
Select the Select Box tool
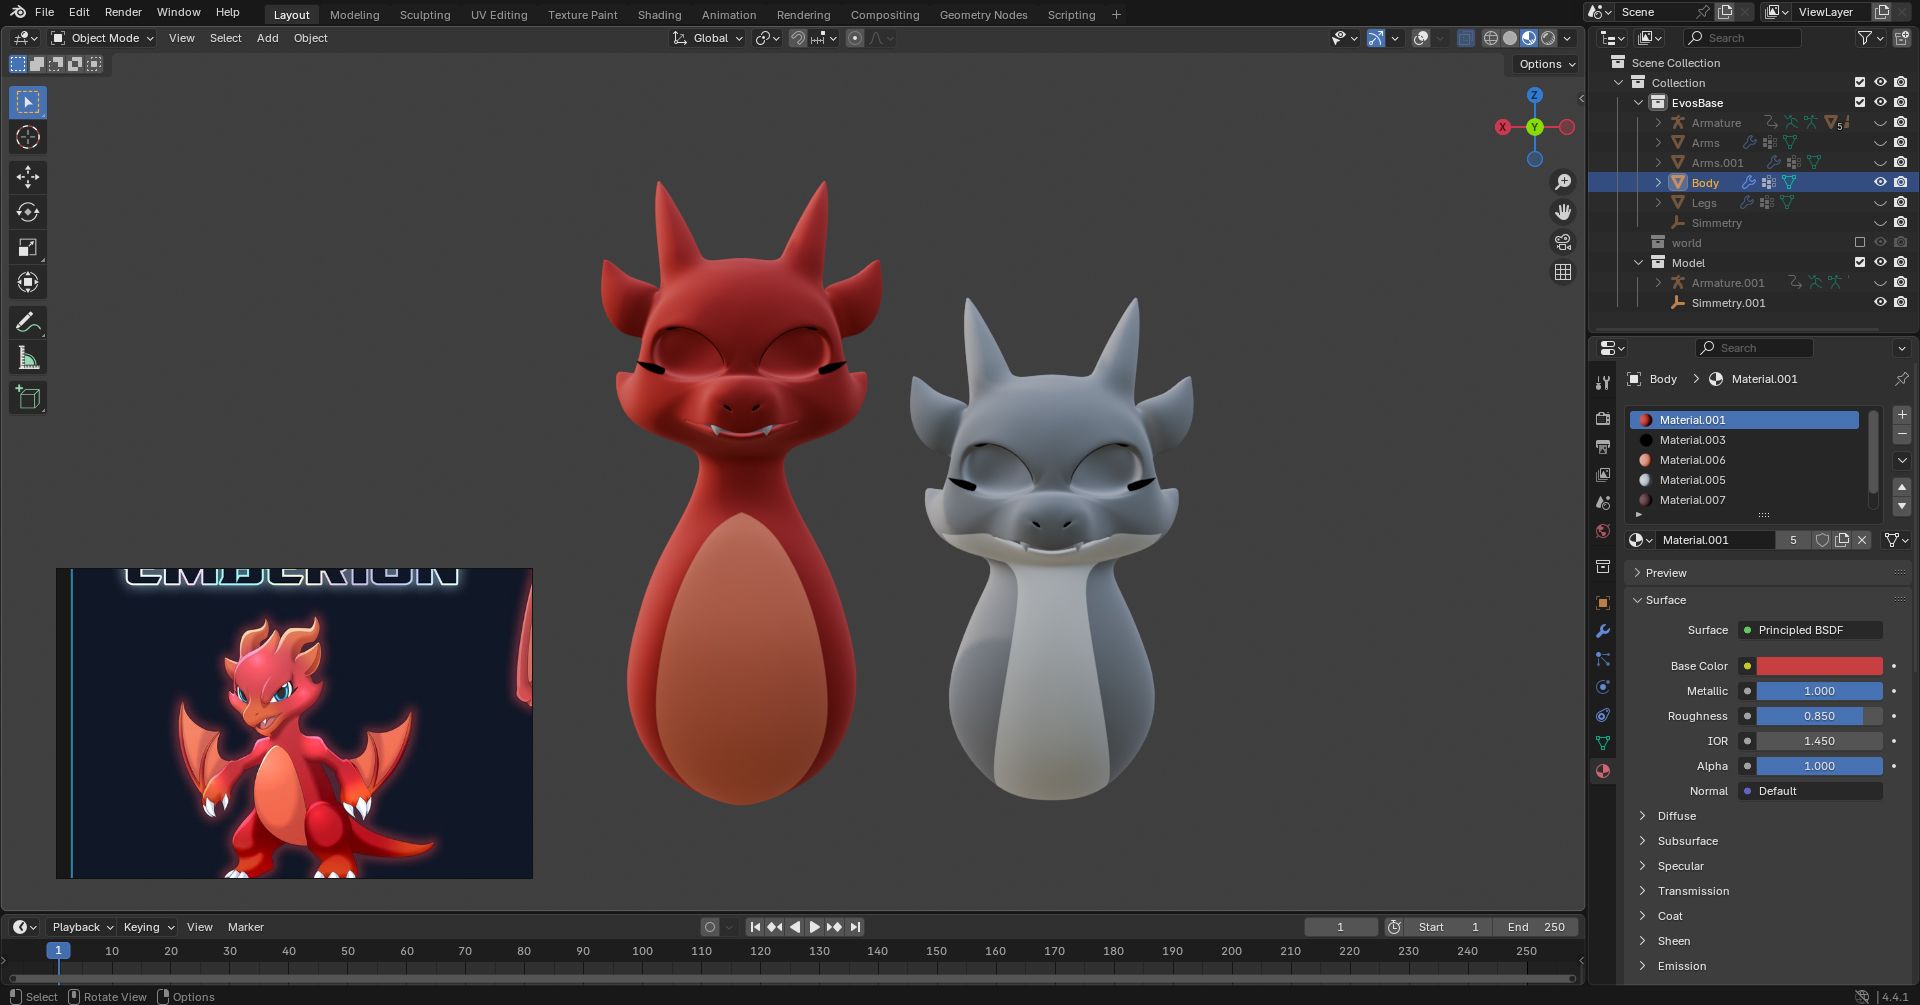[28, 102]
